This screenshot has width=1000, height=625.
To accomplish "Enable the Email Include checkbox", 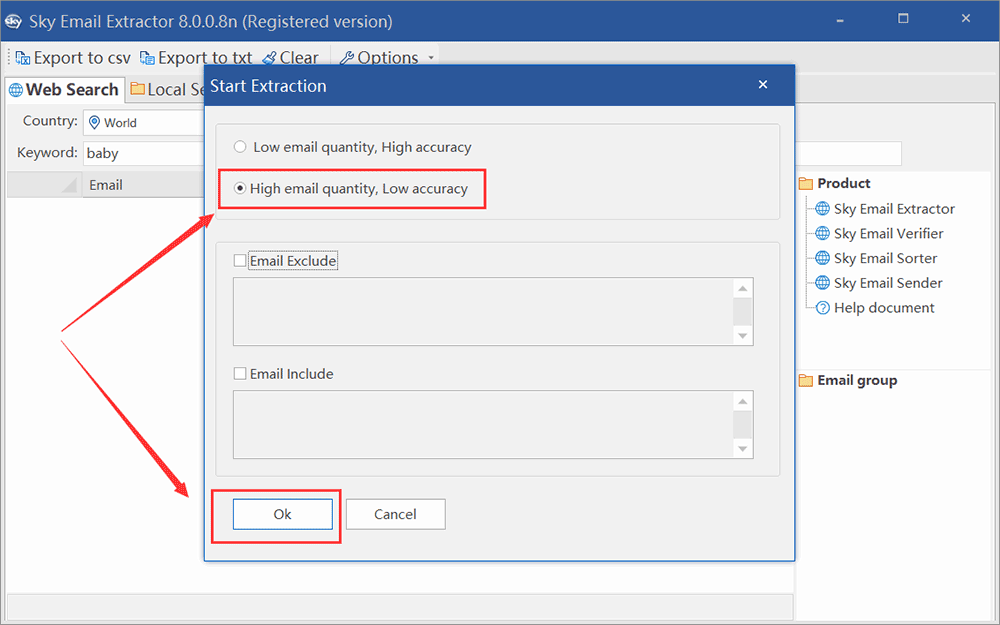I will [x=240, y=374].
